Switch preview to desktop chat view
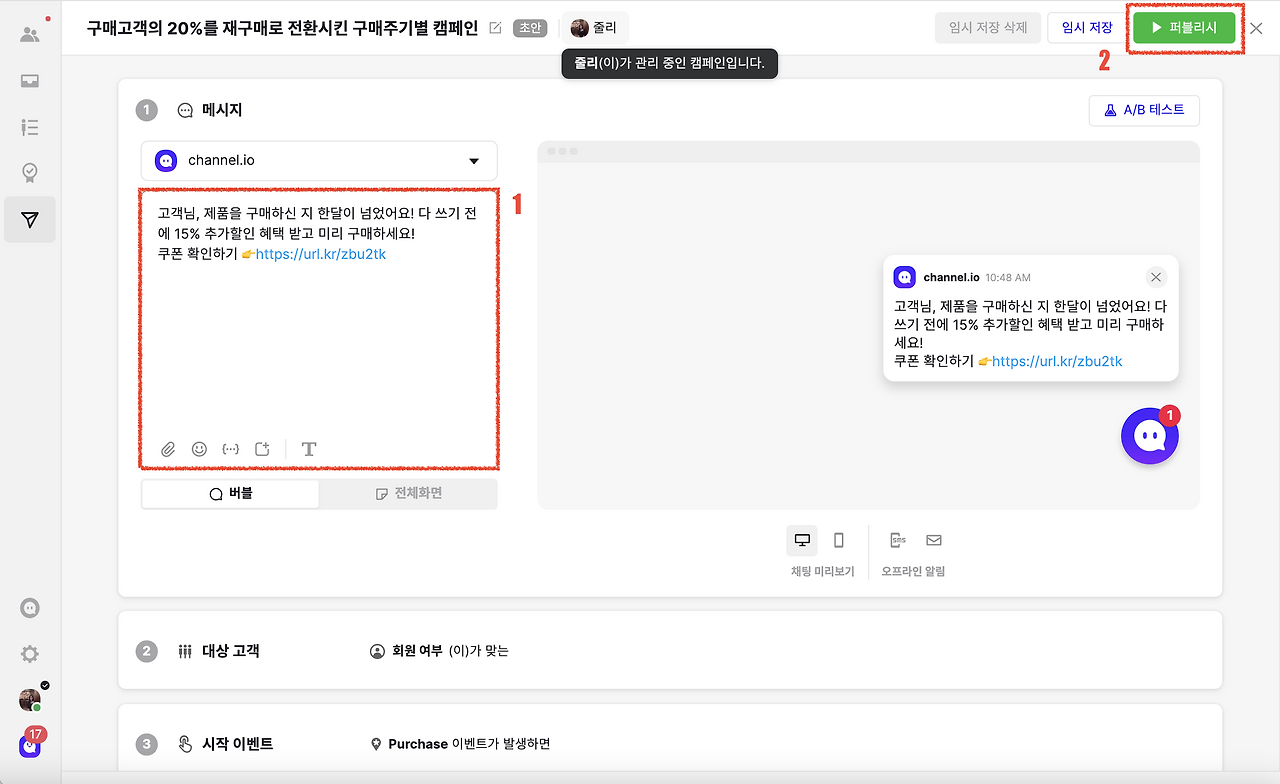Viewport: 1280px width, 784px height. click(x=802, y=540)
